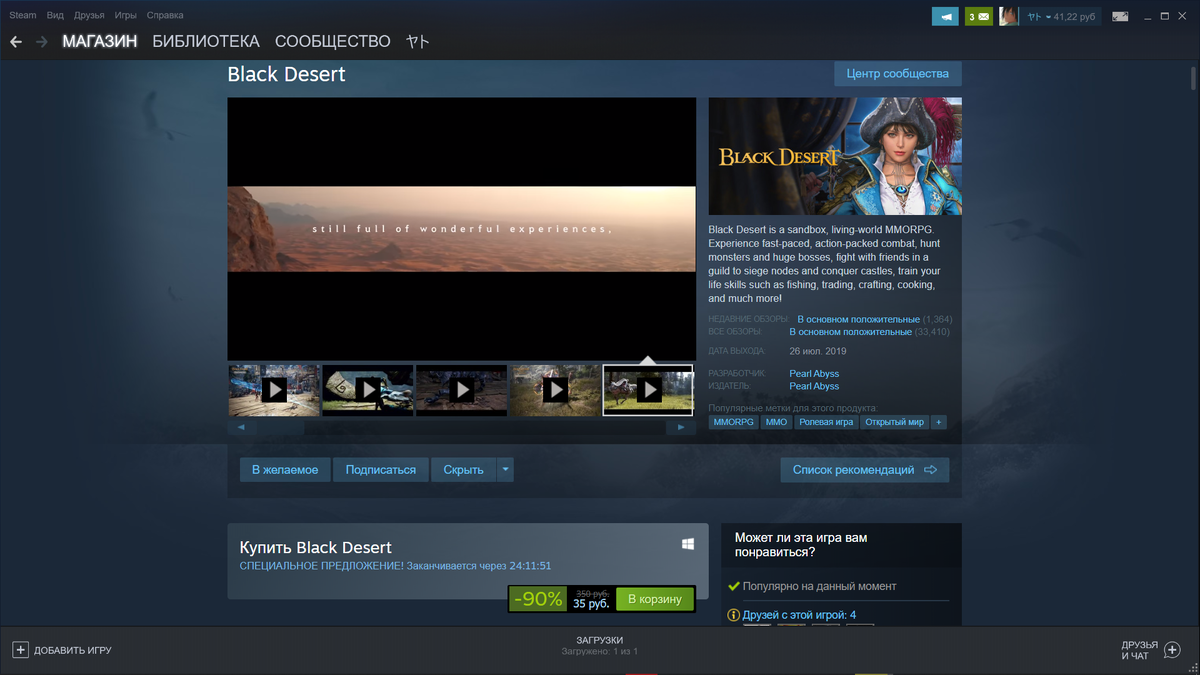The image size is (1200, 675).
Task: Switch to Big Picture mode icon
Action: point(1120,16)
